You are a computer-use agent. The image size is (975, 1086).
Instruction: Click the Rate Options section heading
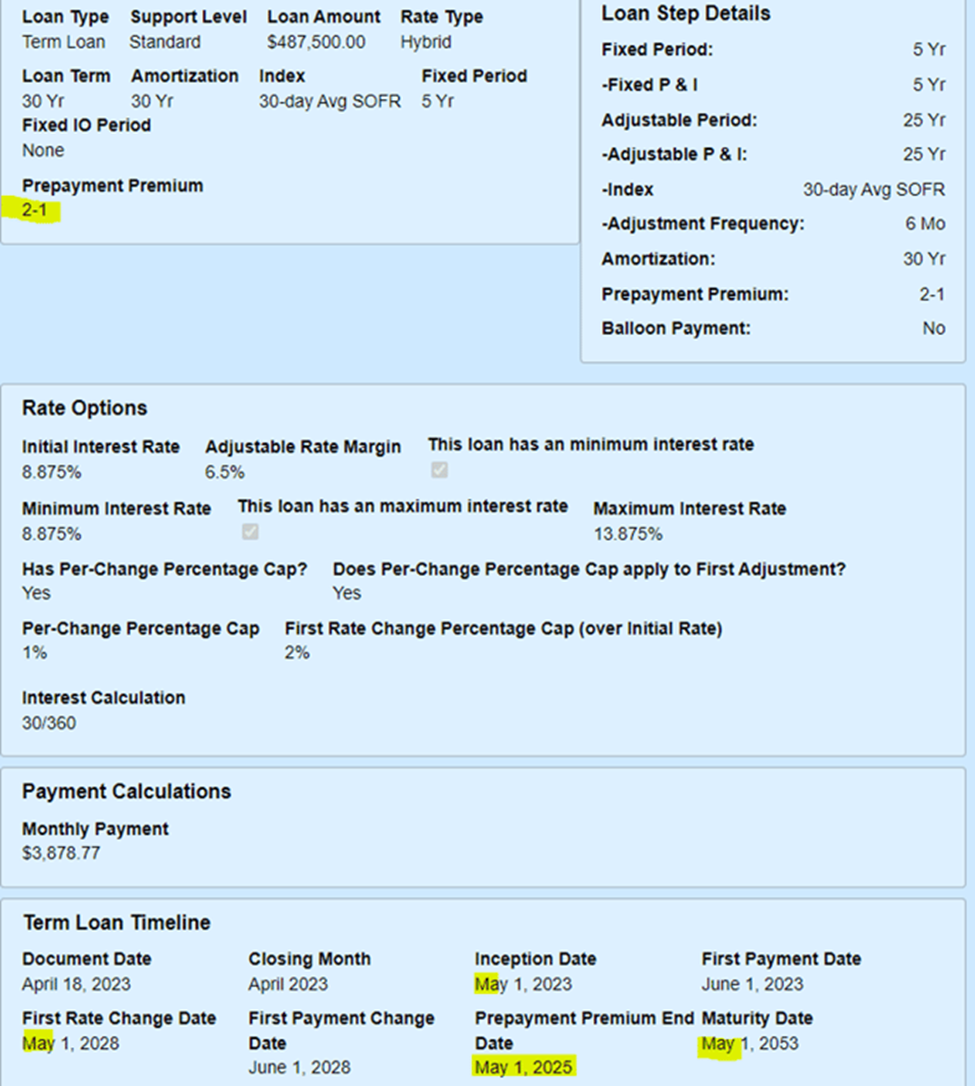84,408
